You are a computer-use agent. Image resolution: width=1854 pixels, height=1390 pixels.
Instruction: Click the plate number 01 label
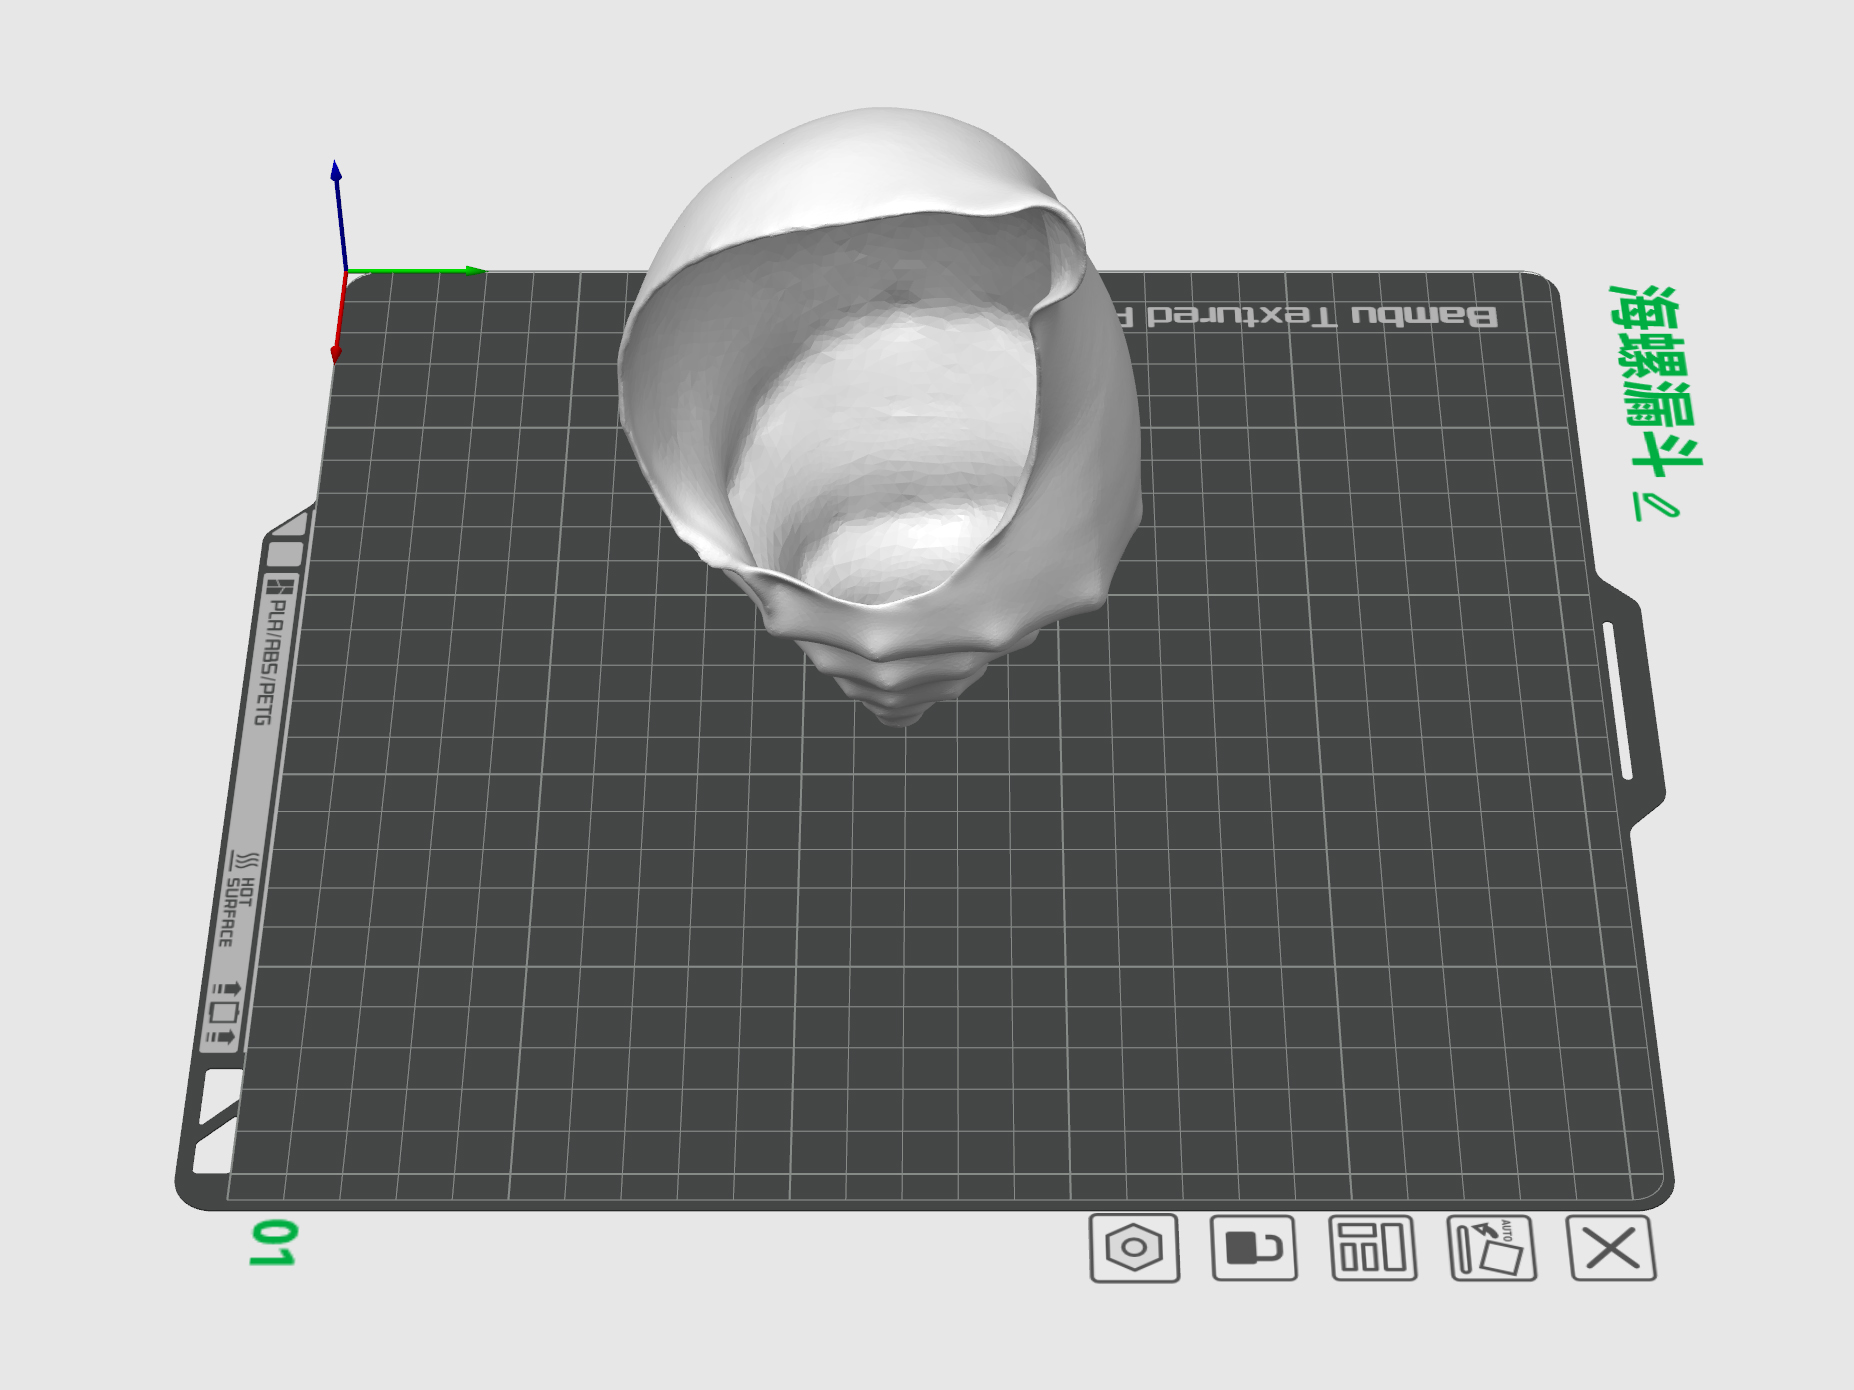tap(271, 1242)
